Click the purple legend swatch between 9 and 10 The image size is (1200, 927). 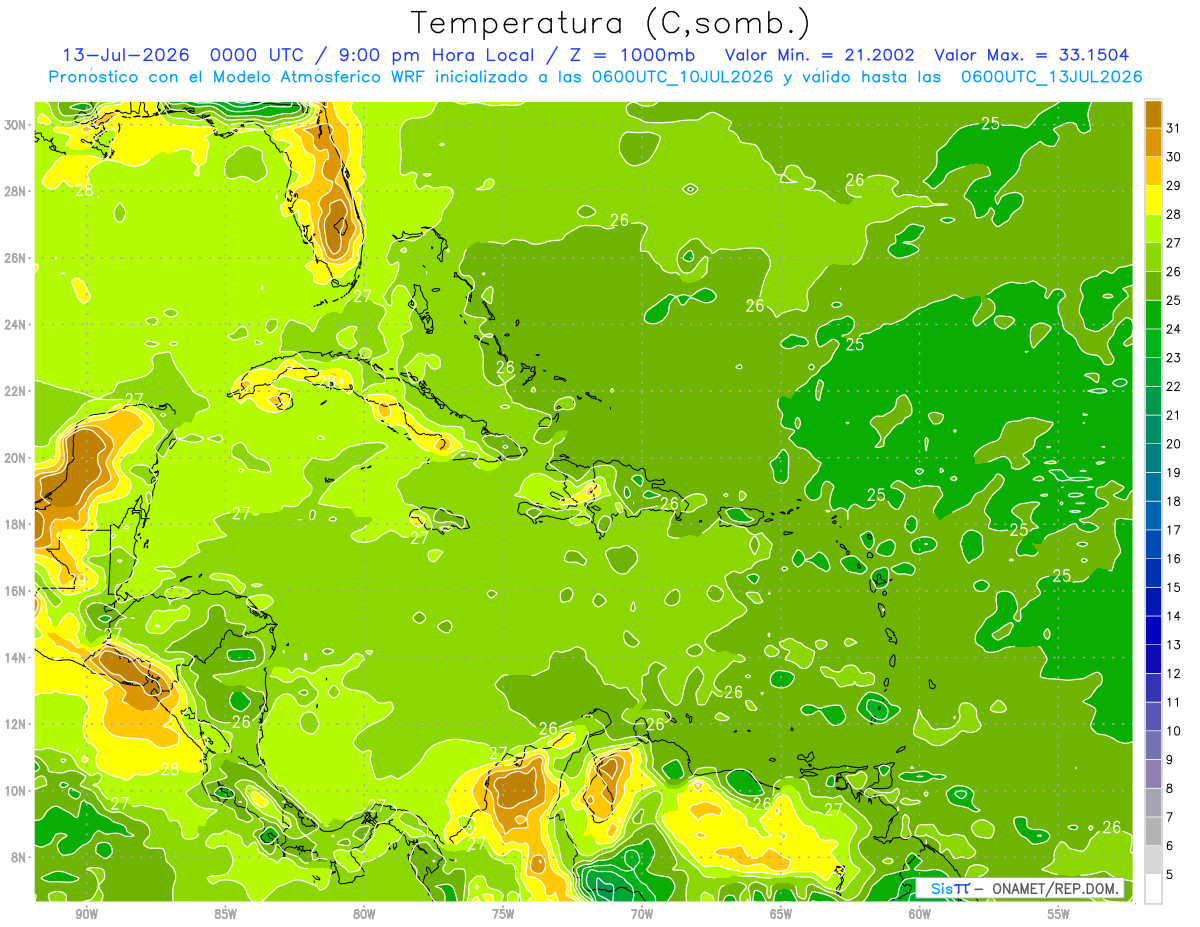point(1153,745)
